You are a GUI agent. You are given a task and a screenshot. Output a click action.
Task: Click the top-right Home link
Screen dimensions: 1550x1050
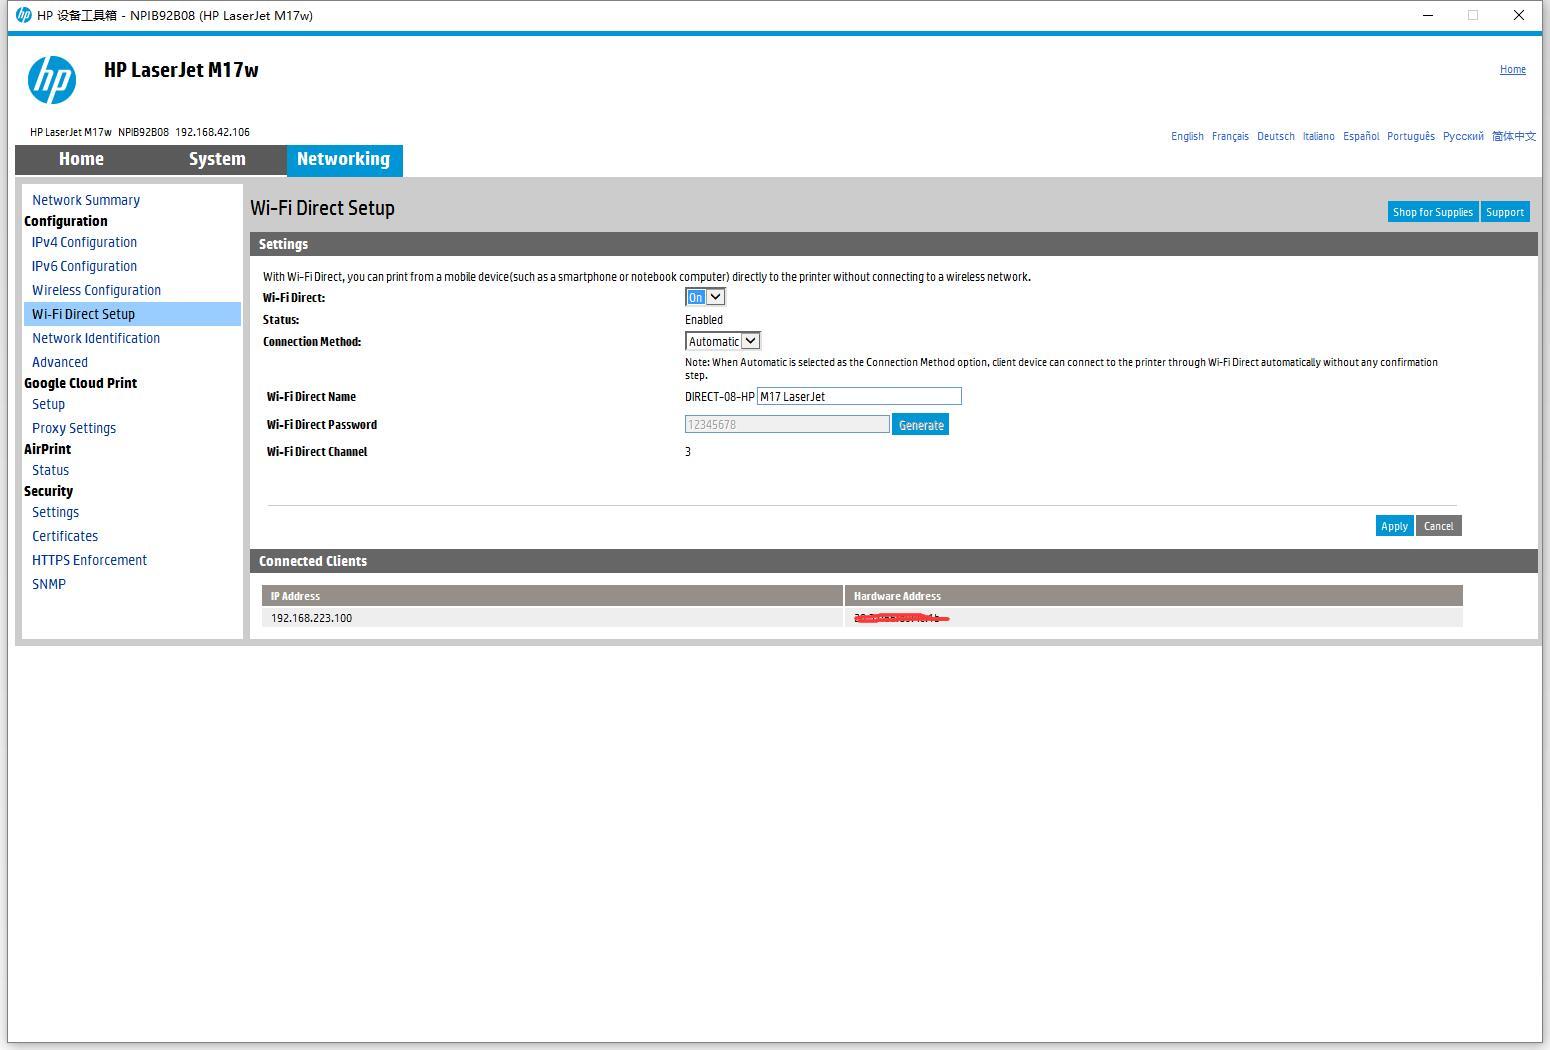click(x=1513, y=69)
